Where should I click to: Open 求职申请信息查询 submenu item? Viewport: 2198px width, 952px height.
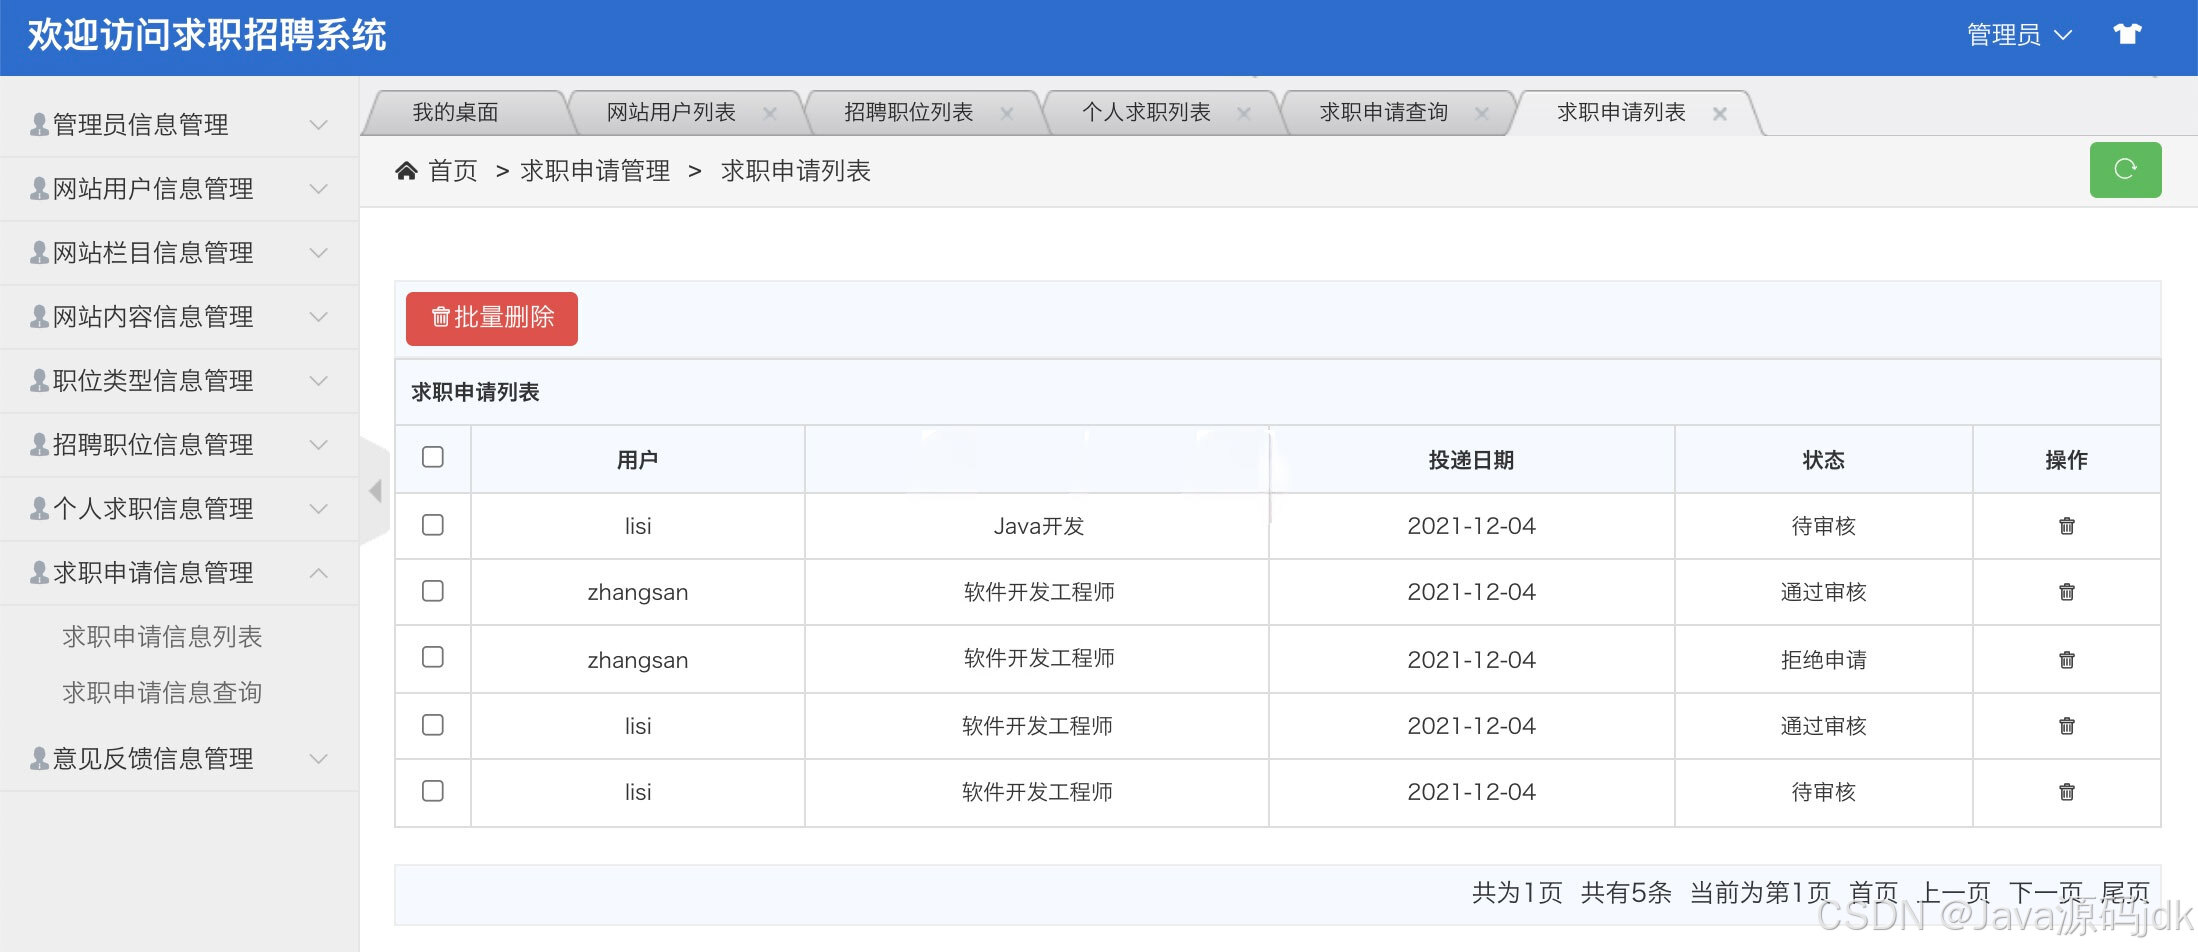point(162,693)
